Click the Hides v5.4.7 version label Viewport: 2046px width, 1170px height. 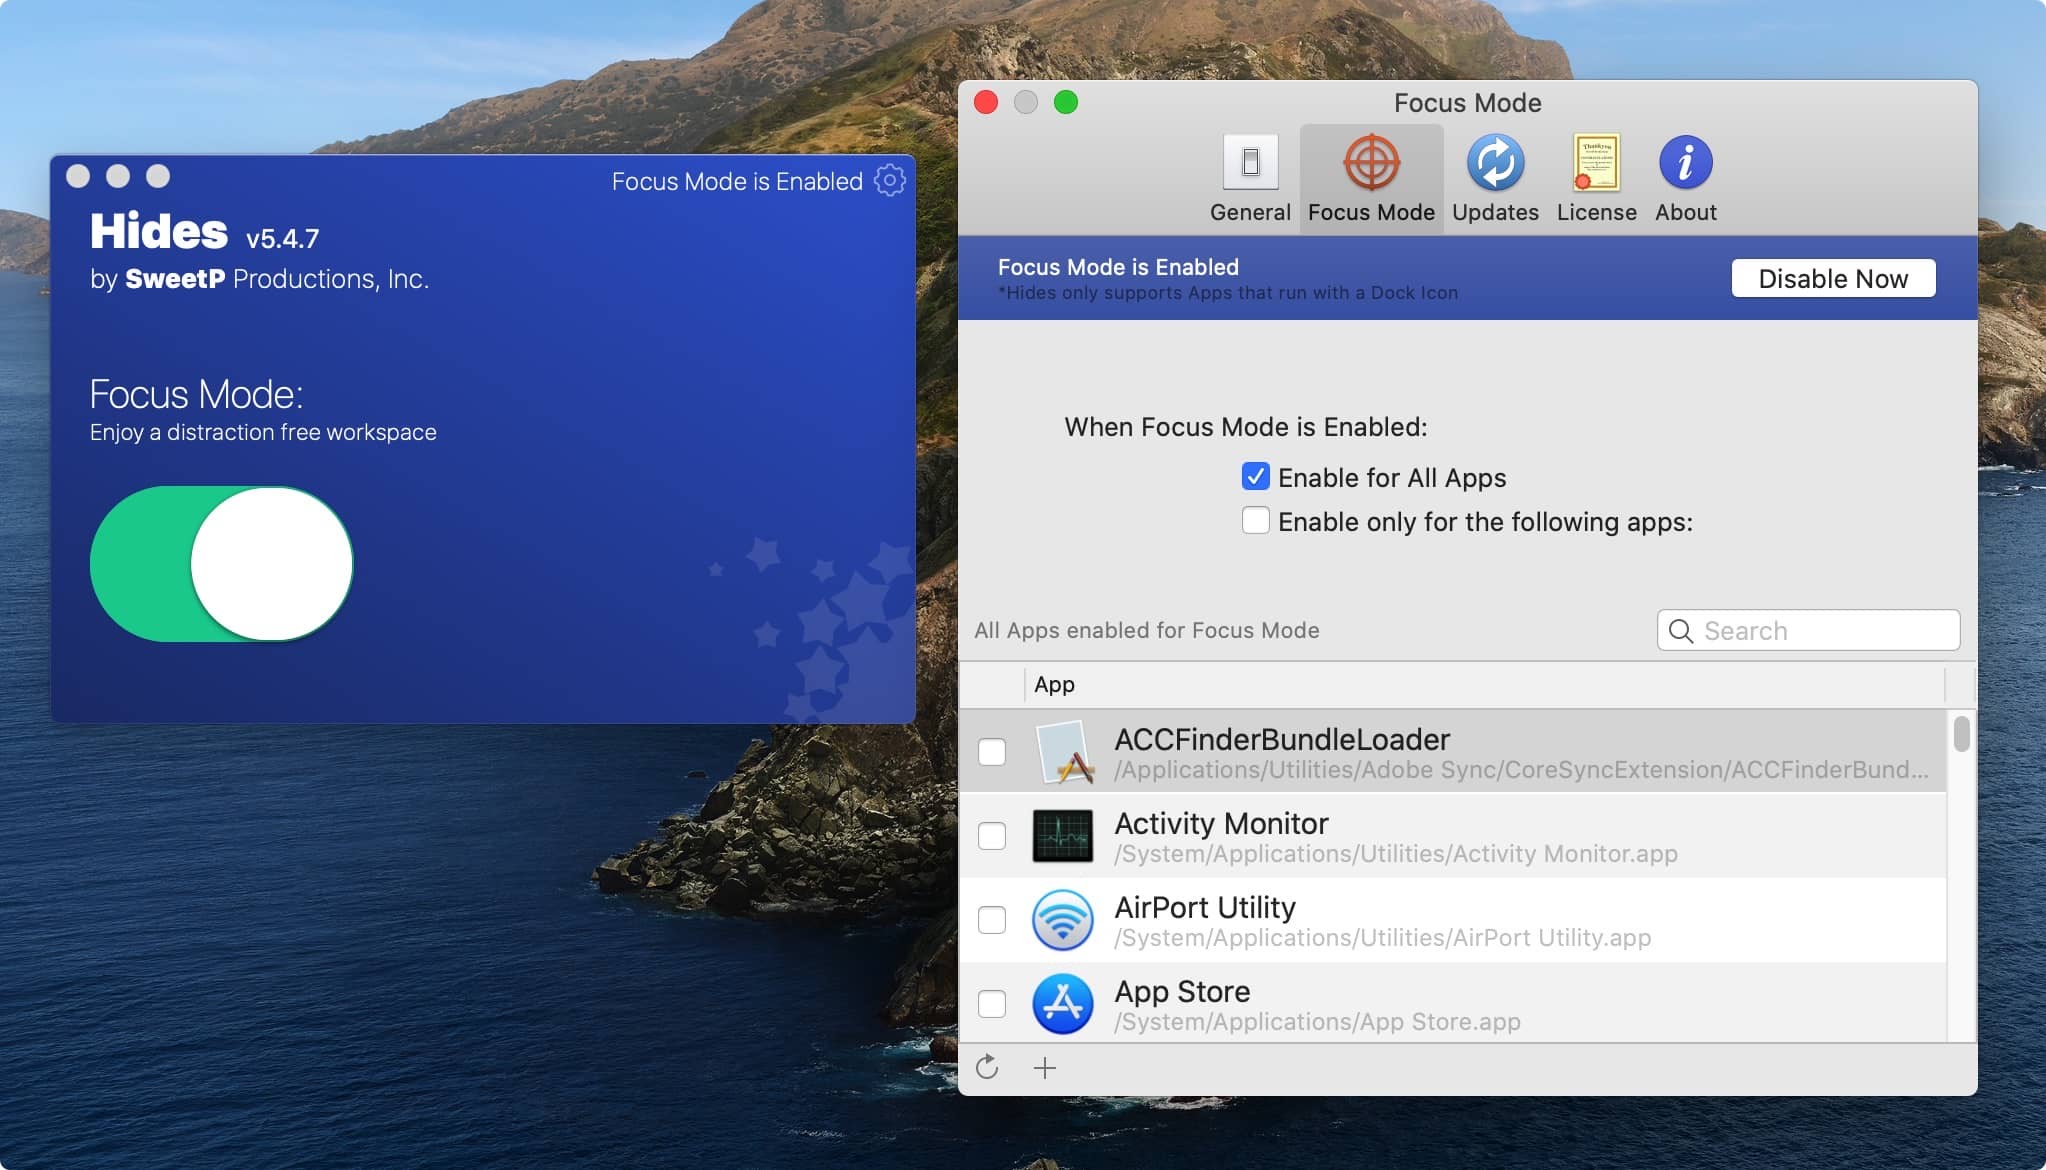(x=282, y=238)
